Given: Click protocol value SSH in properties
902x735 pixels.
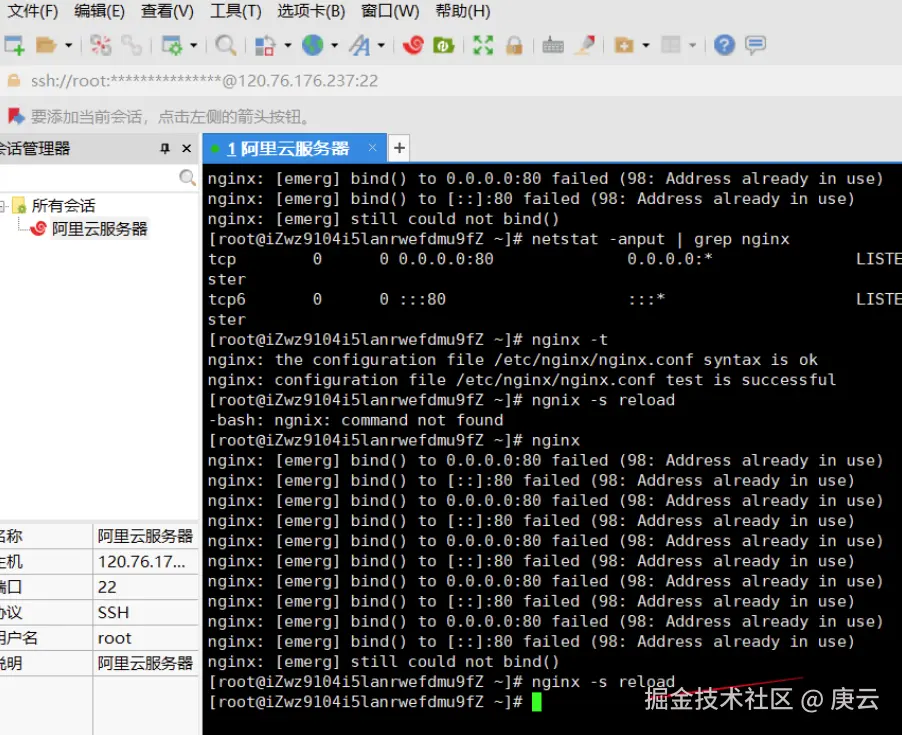Looking at the screenshot, I should 113,612.
